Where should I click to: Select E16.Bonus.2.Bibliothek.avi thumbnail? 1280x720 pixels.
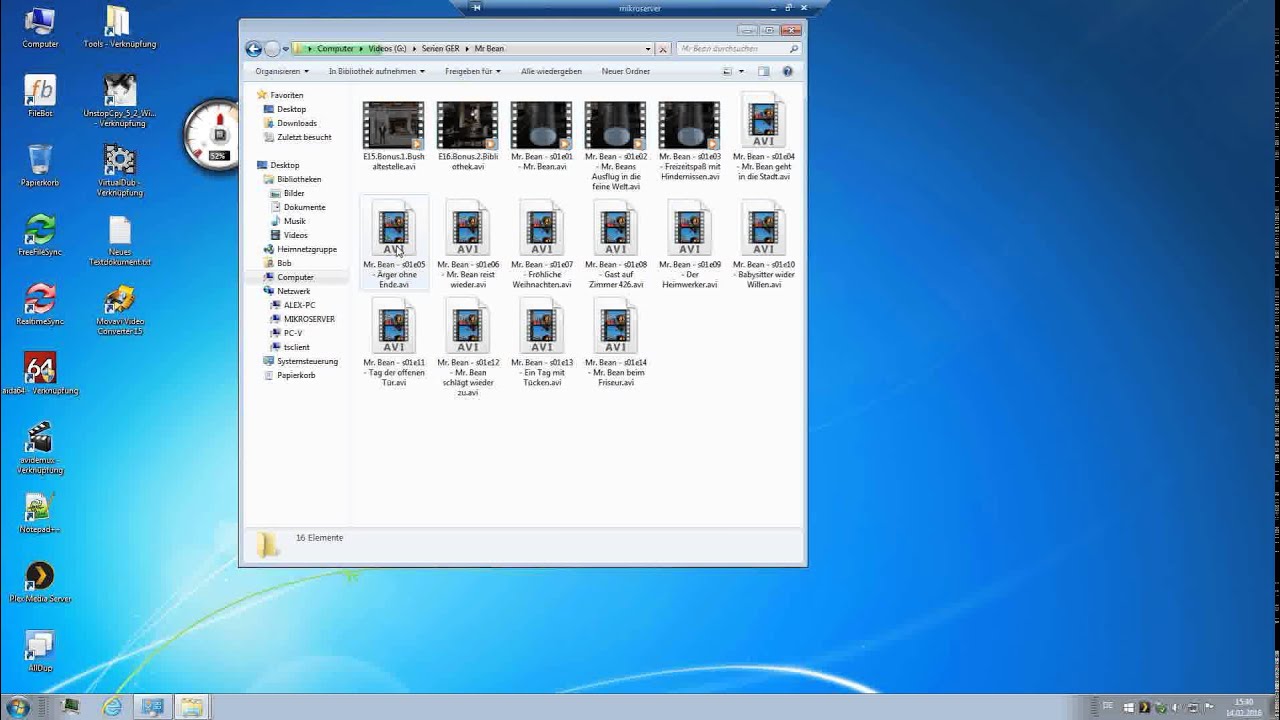[468, 135]
